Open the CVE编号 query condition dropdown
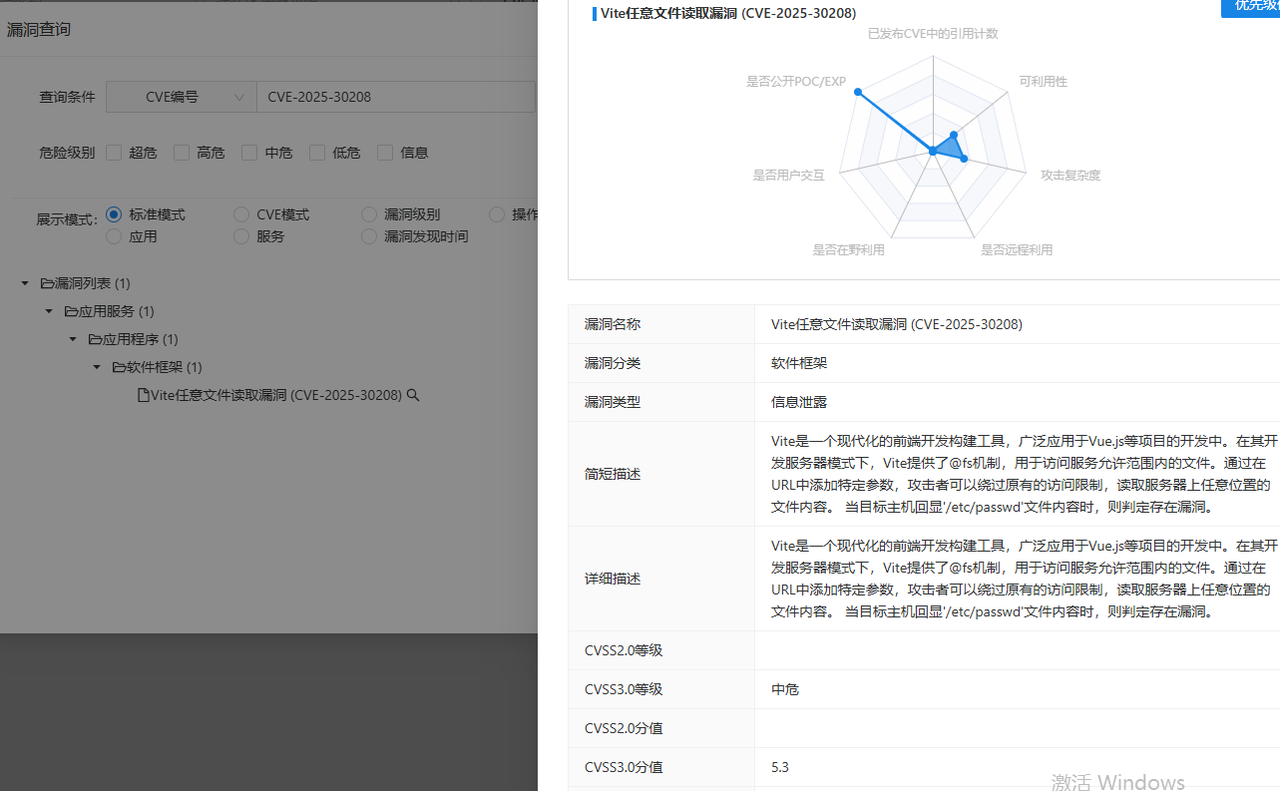Screen dimensions: 1280x791 (x=180, y=97)
